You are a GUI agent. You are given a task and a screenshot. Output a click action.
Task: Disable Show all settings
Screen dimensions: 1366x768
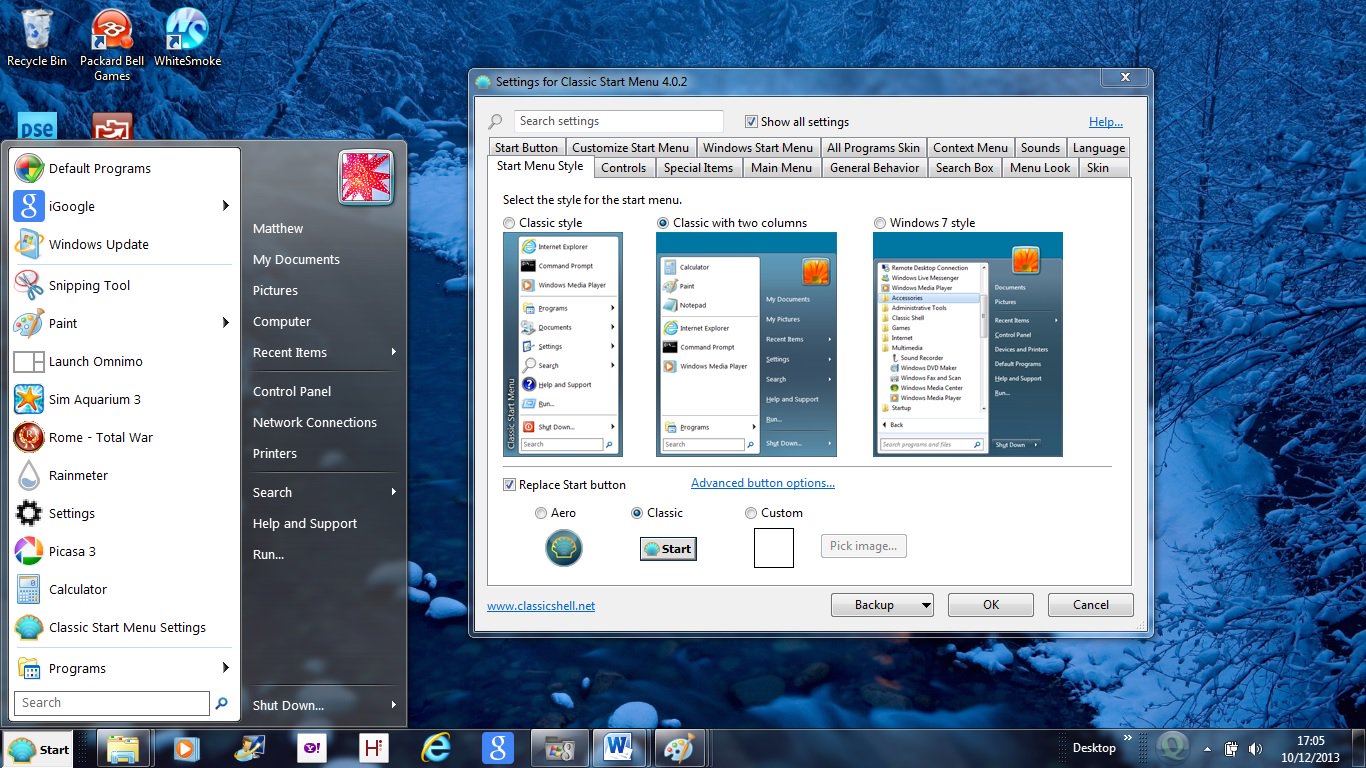pos(750,121)
